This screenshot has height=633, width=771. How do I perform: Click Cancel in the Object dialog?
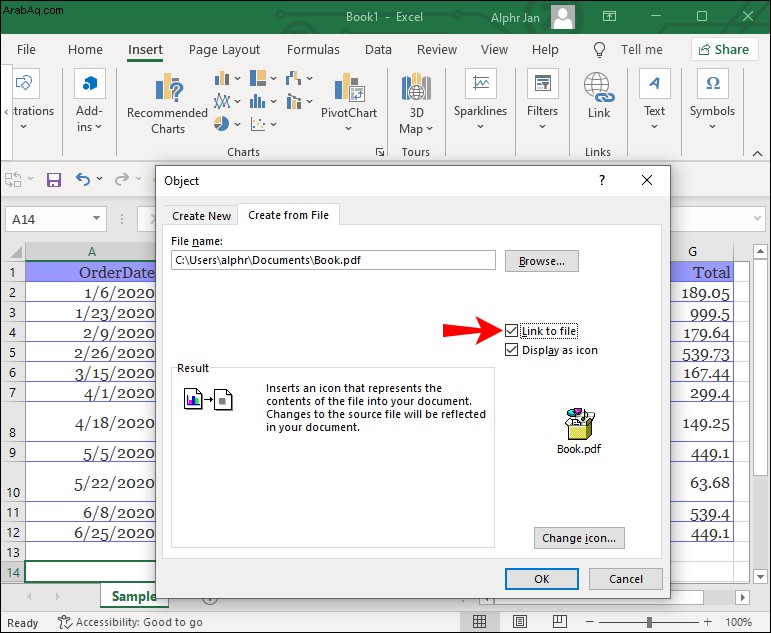click(625, 579)
